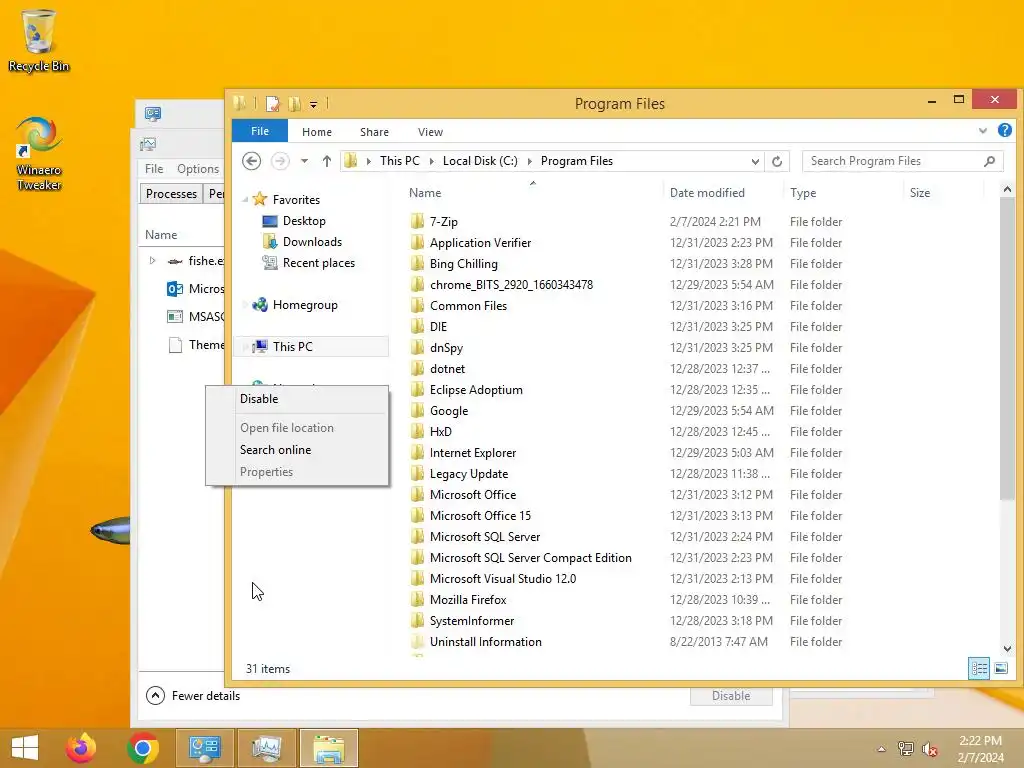This screenshot has width=1024, height=768.
Task: Click the muted volume tray icon
Action: [929, 749]
